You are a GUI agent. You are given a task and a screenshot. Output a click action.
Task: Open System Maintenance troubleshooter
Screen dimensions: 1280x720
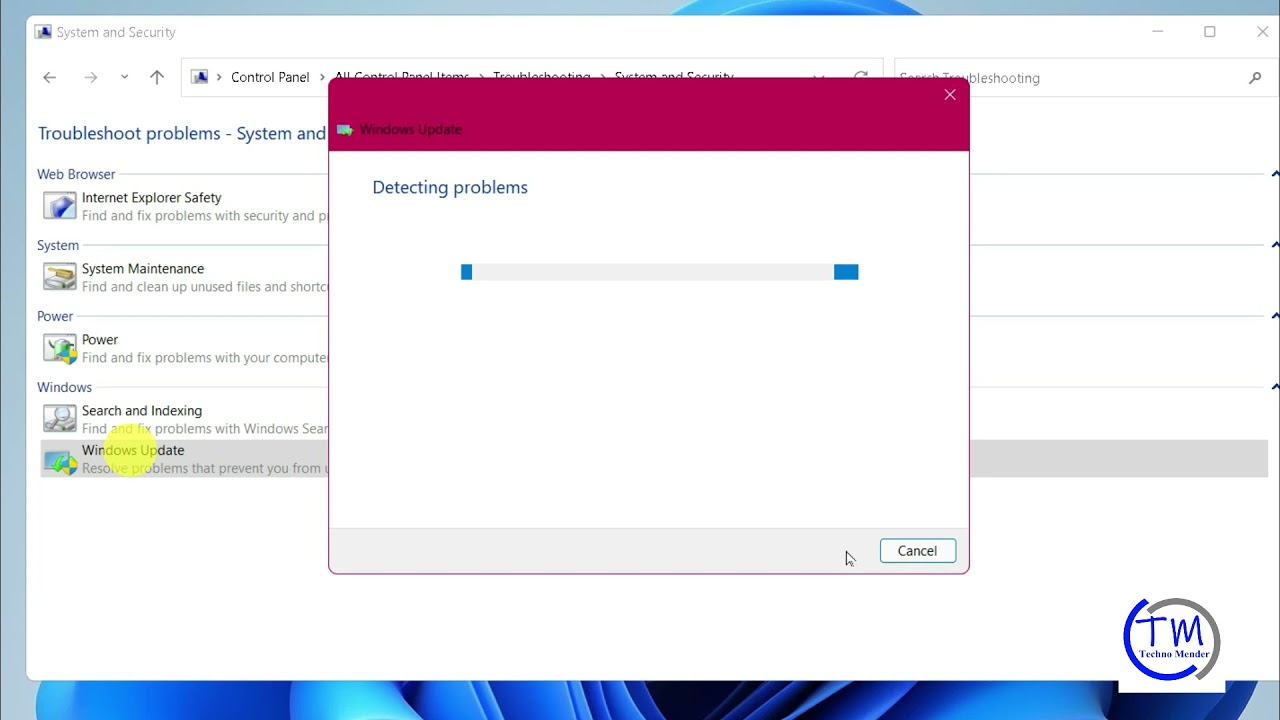143,269
